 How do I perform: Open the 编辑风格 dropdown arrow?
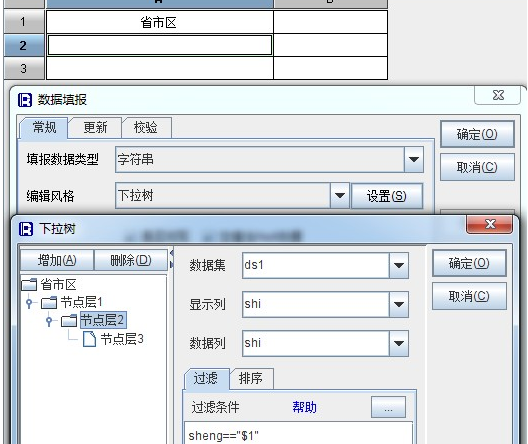pos(340,195)
